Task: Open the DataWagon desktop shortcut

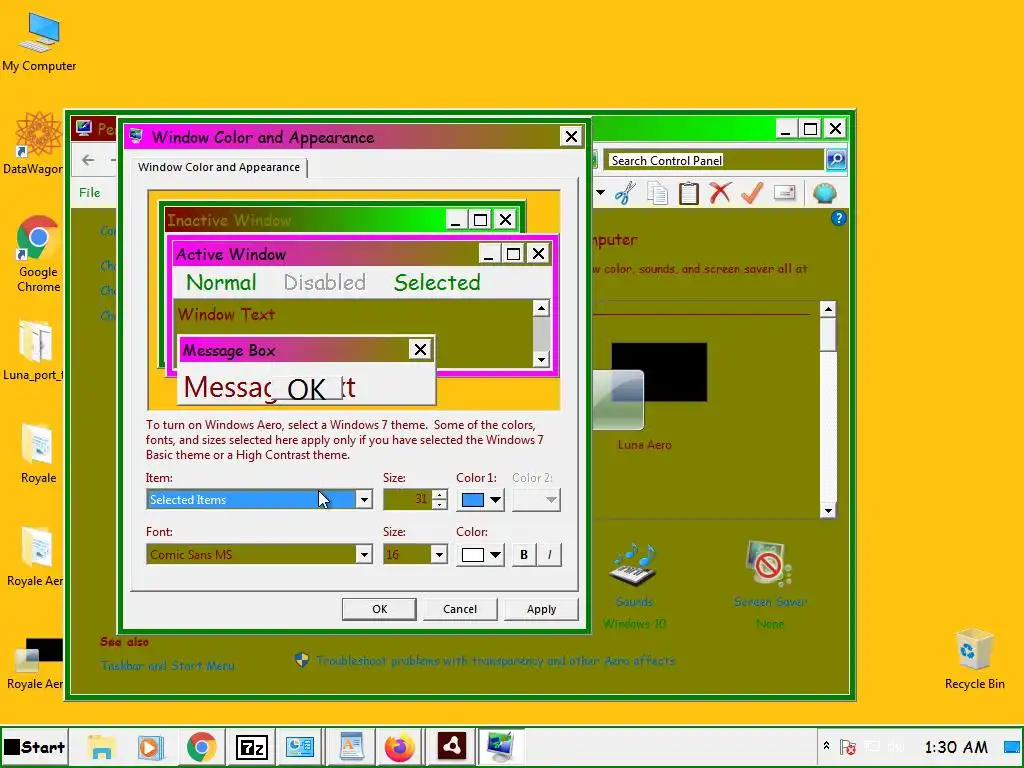Action: 34,144
